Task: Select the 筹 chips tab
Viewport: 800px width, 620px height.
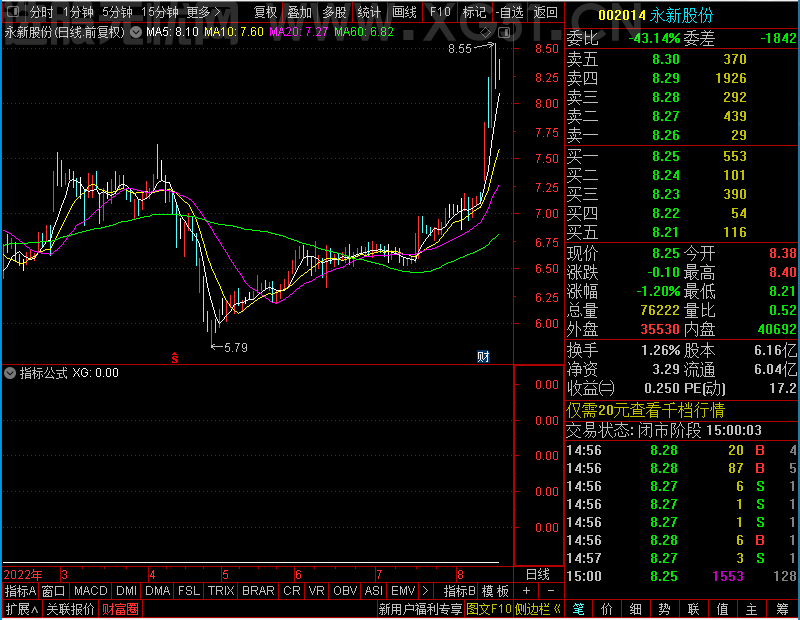Action: (x=782, y=609)
